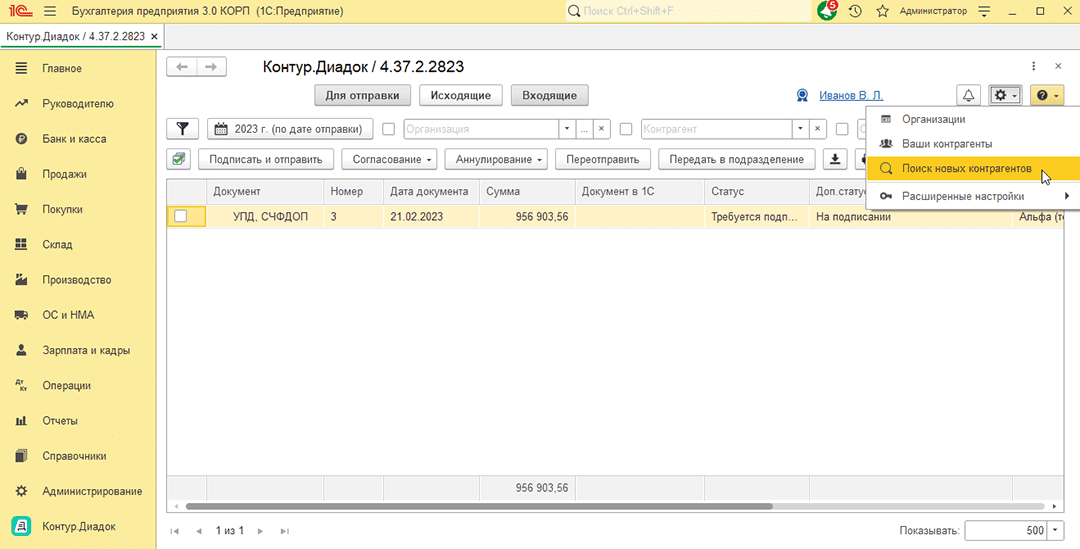Click Передать в подразделение button
The height and width of the screenshot is (549, 1080).
[736, 159]
